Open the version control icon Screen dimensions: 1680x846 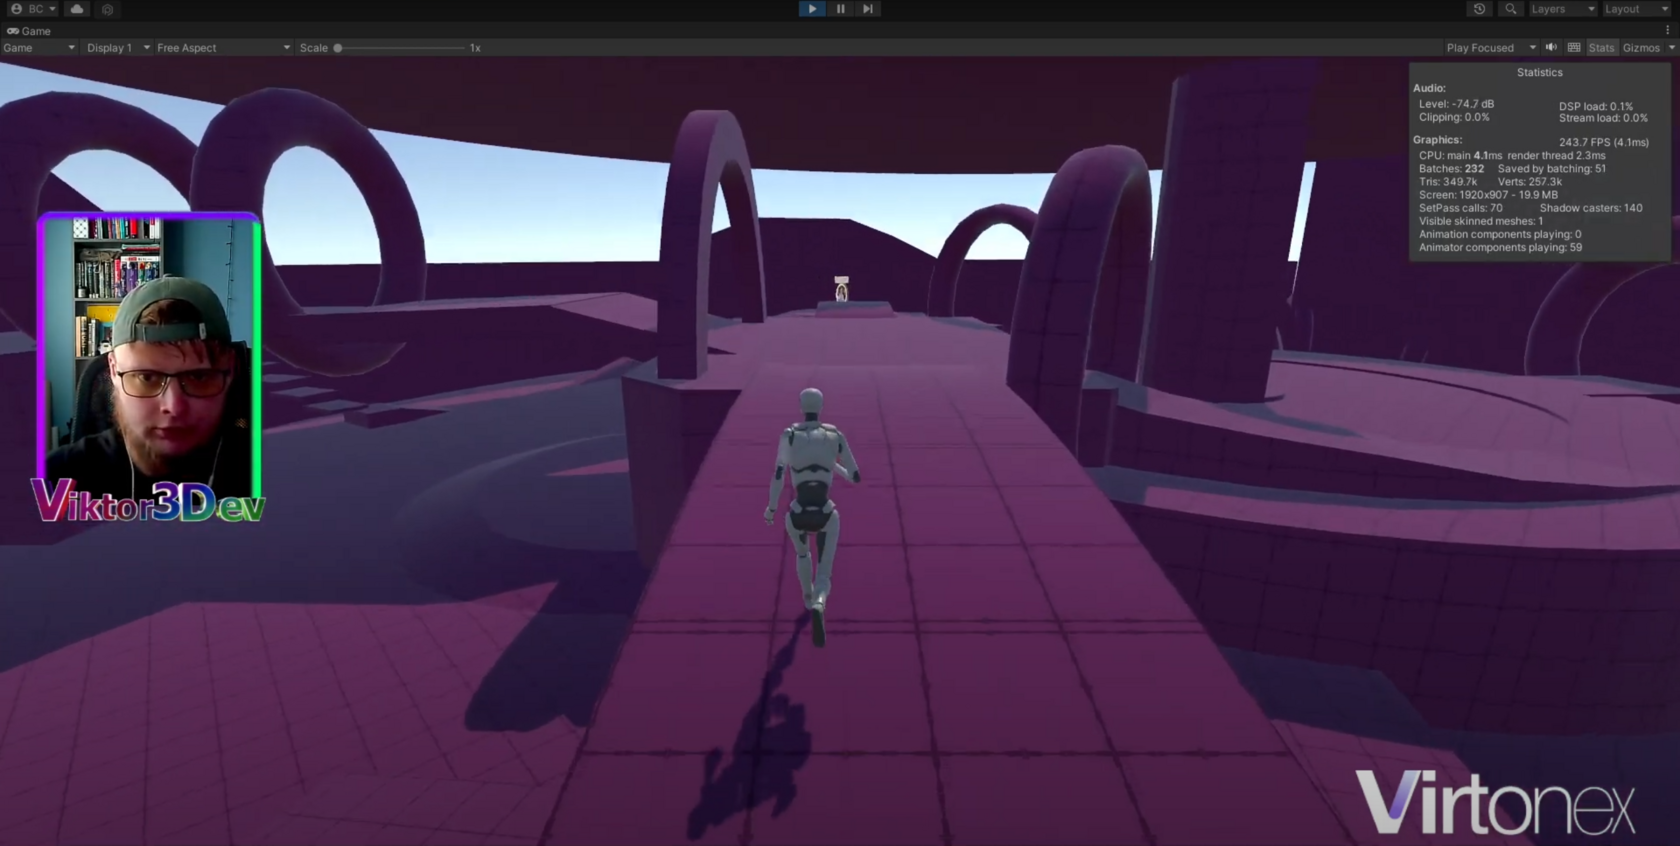point(108,9)
